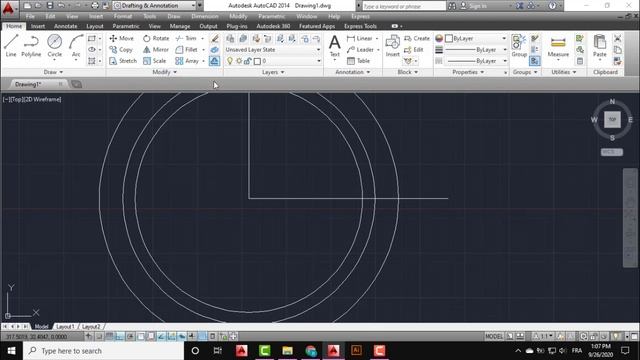Activate the Rotate command
The width and height of the screenshot is (640, 360).
[156, 38]
